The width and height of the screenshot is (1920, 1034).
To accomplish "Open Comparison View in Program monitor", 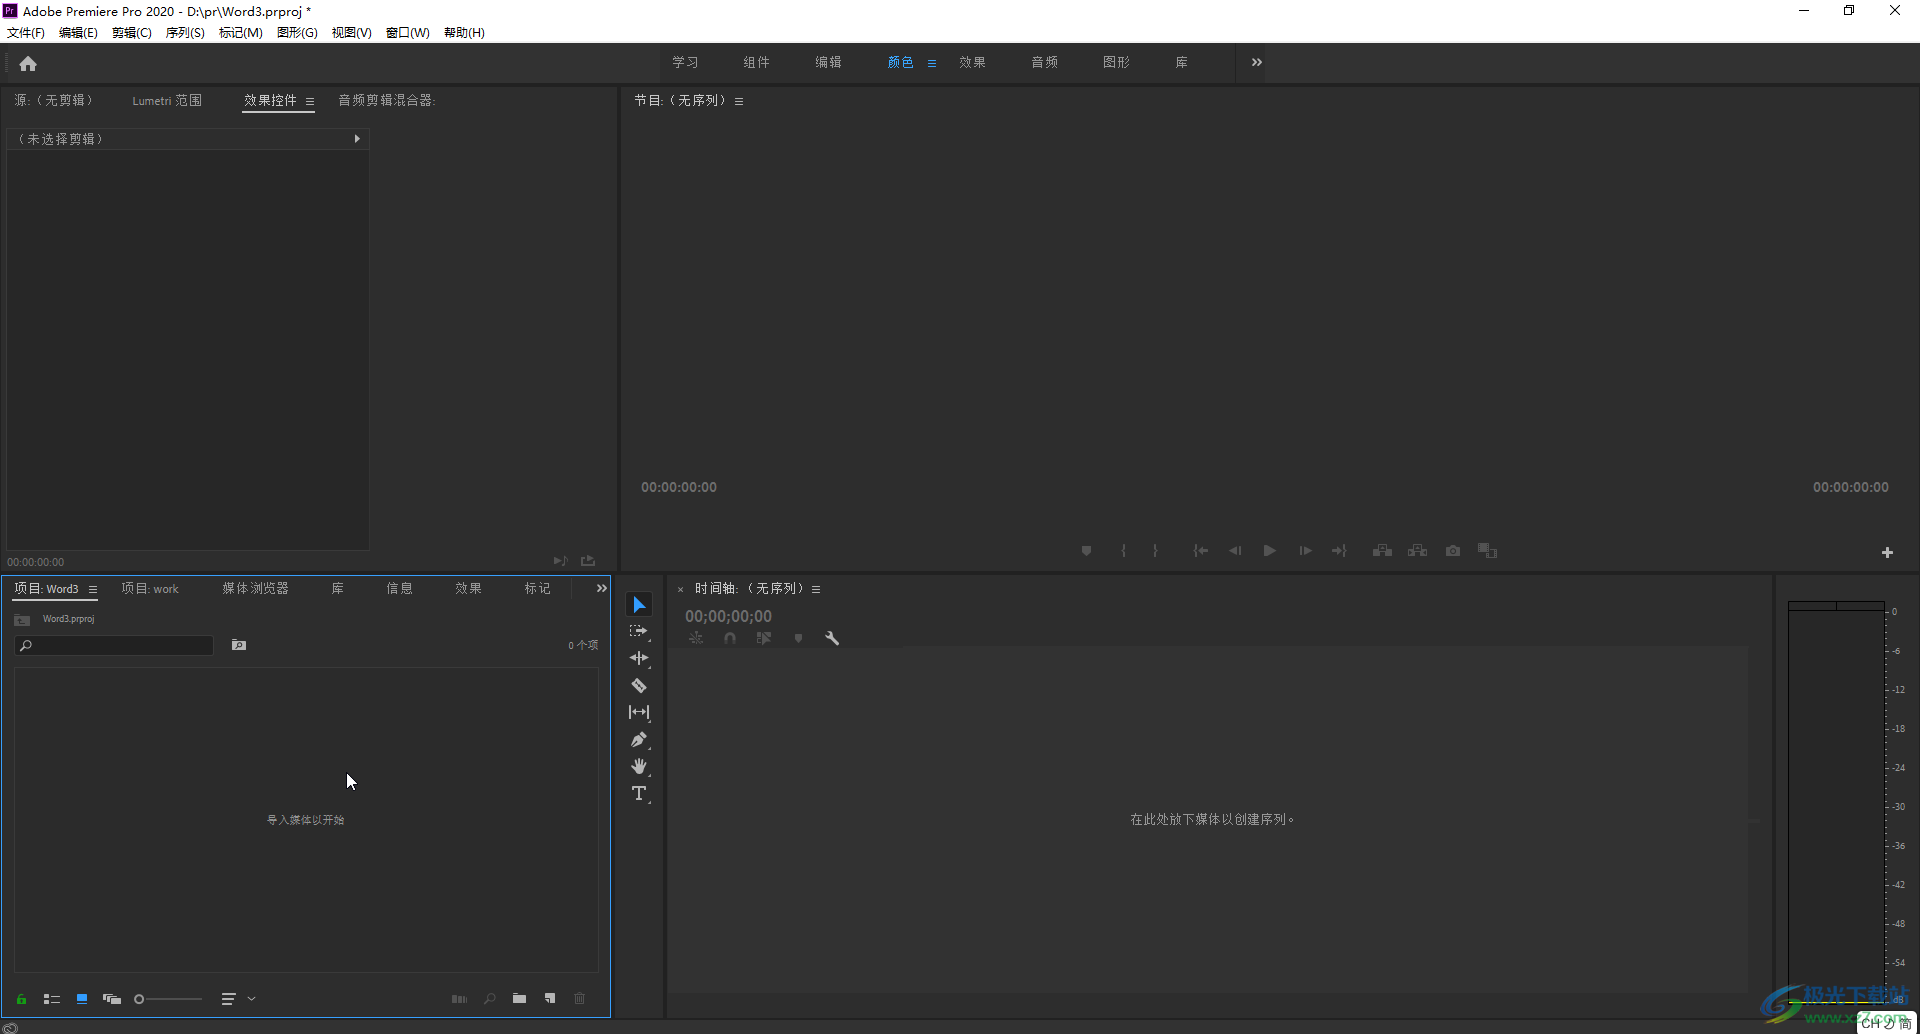I will (x=1488, y=551).
